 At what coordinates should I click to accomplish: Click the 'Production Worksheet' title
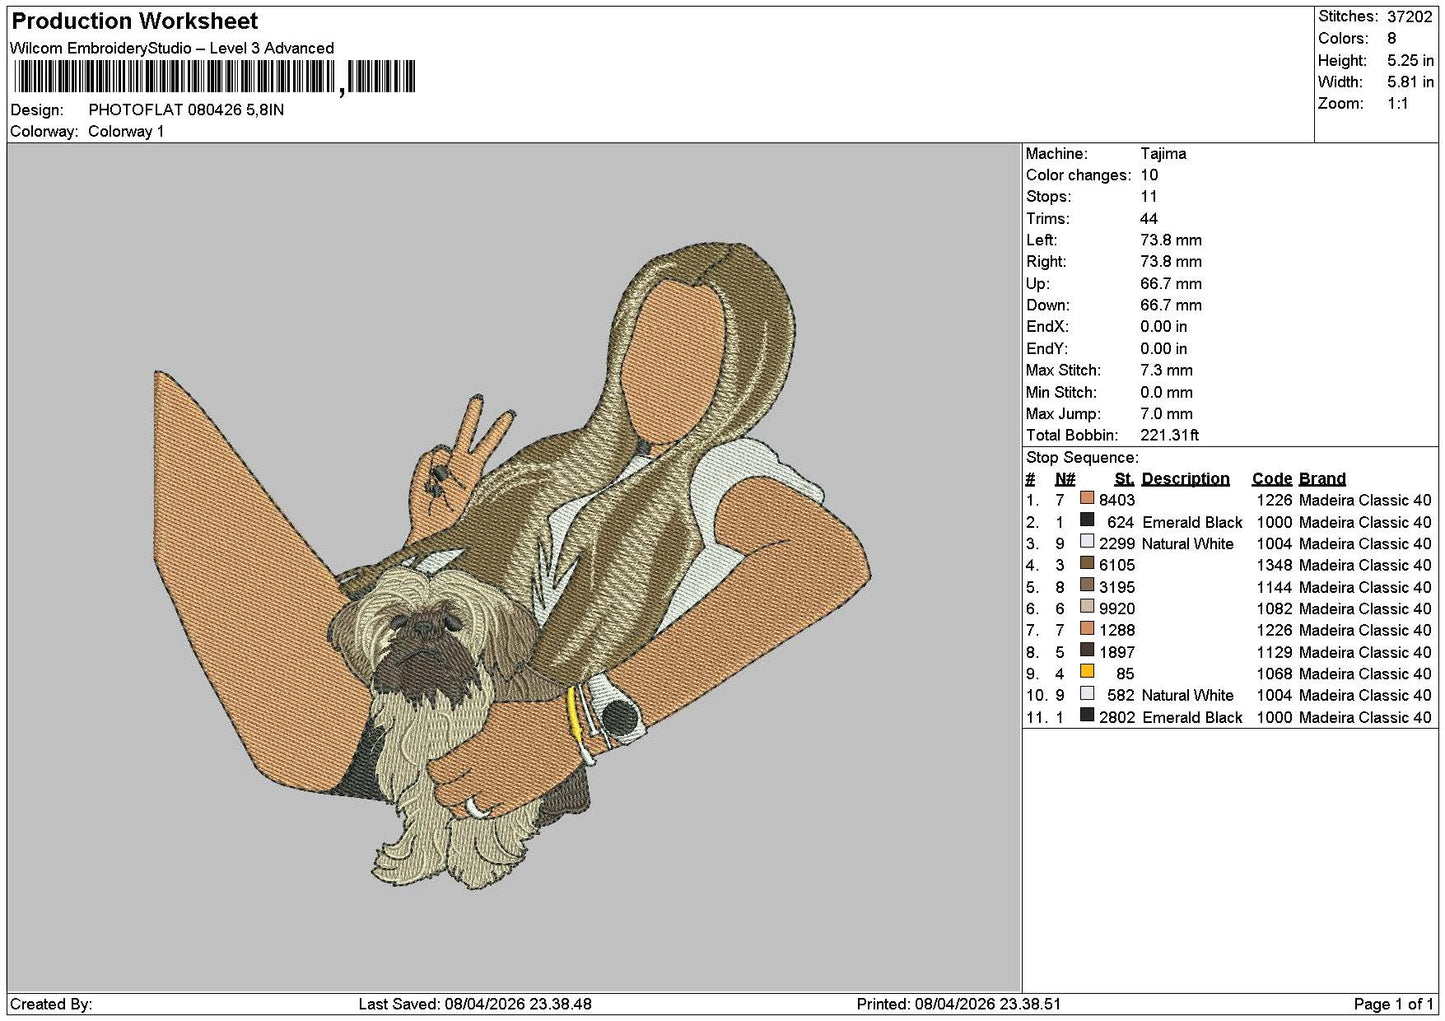tap(134, 21)
